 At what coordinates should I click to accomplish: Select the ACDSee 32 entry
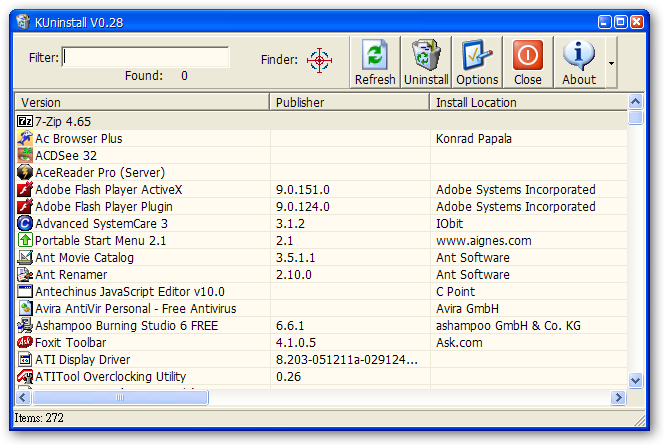[66, 155]
